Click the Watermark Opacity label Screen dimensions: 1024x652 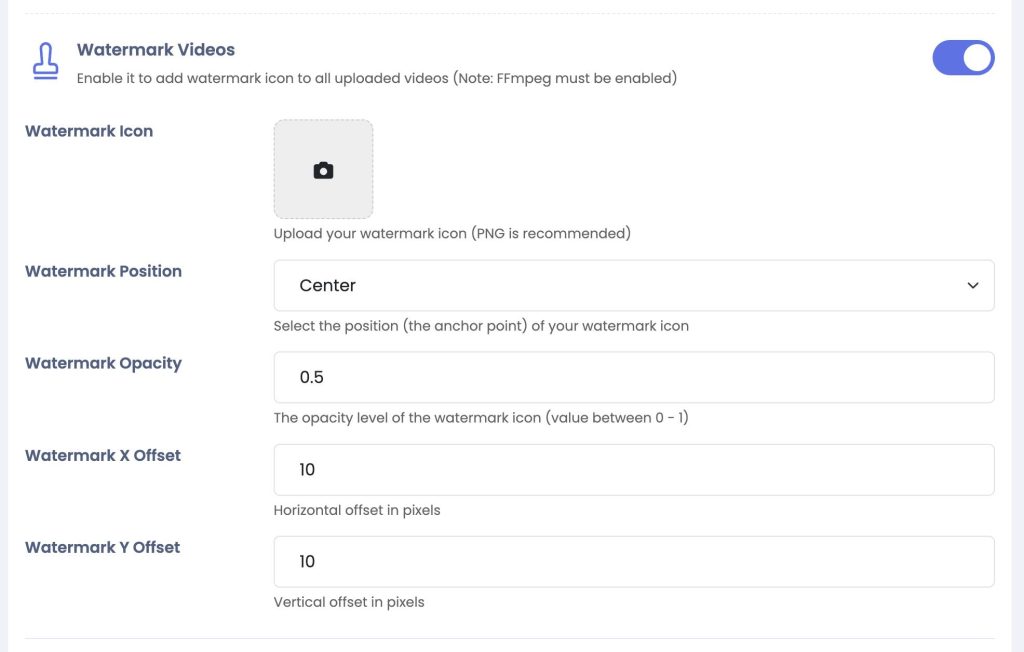(x=103, y=363)
